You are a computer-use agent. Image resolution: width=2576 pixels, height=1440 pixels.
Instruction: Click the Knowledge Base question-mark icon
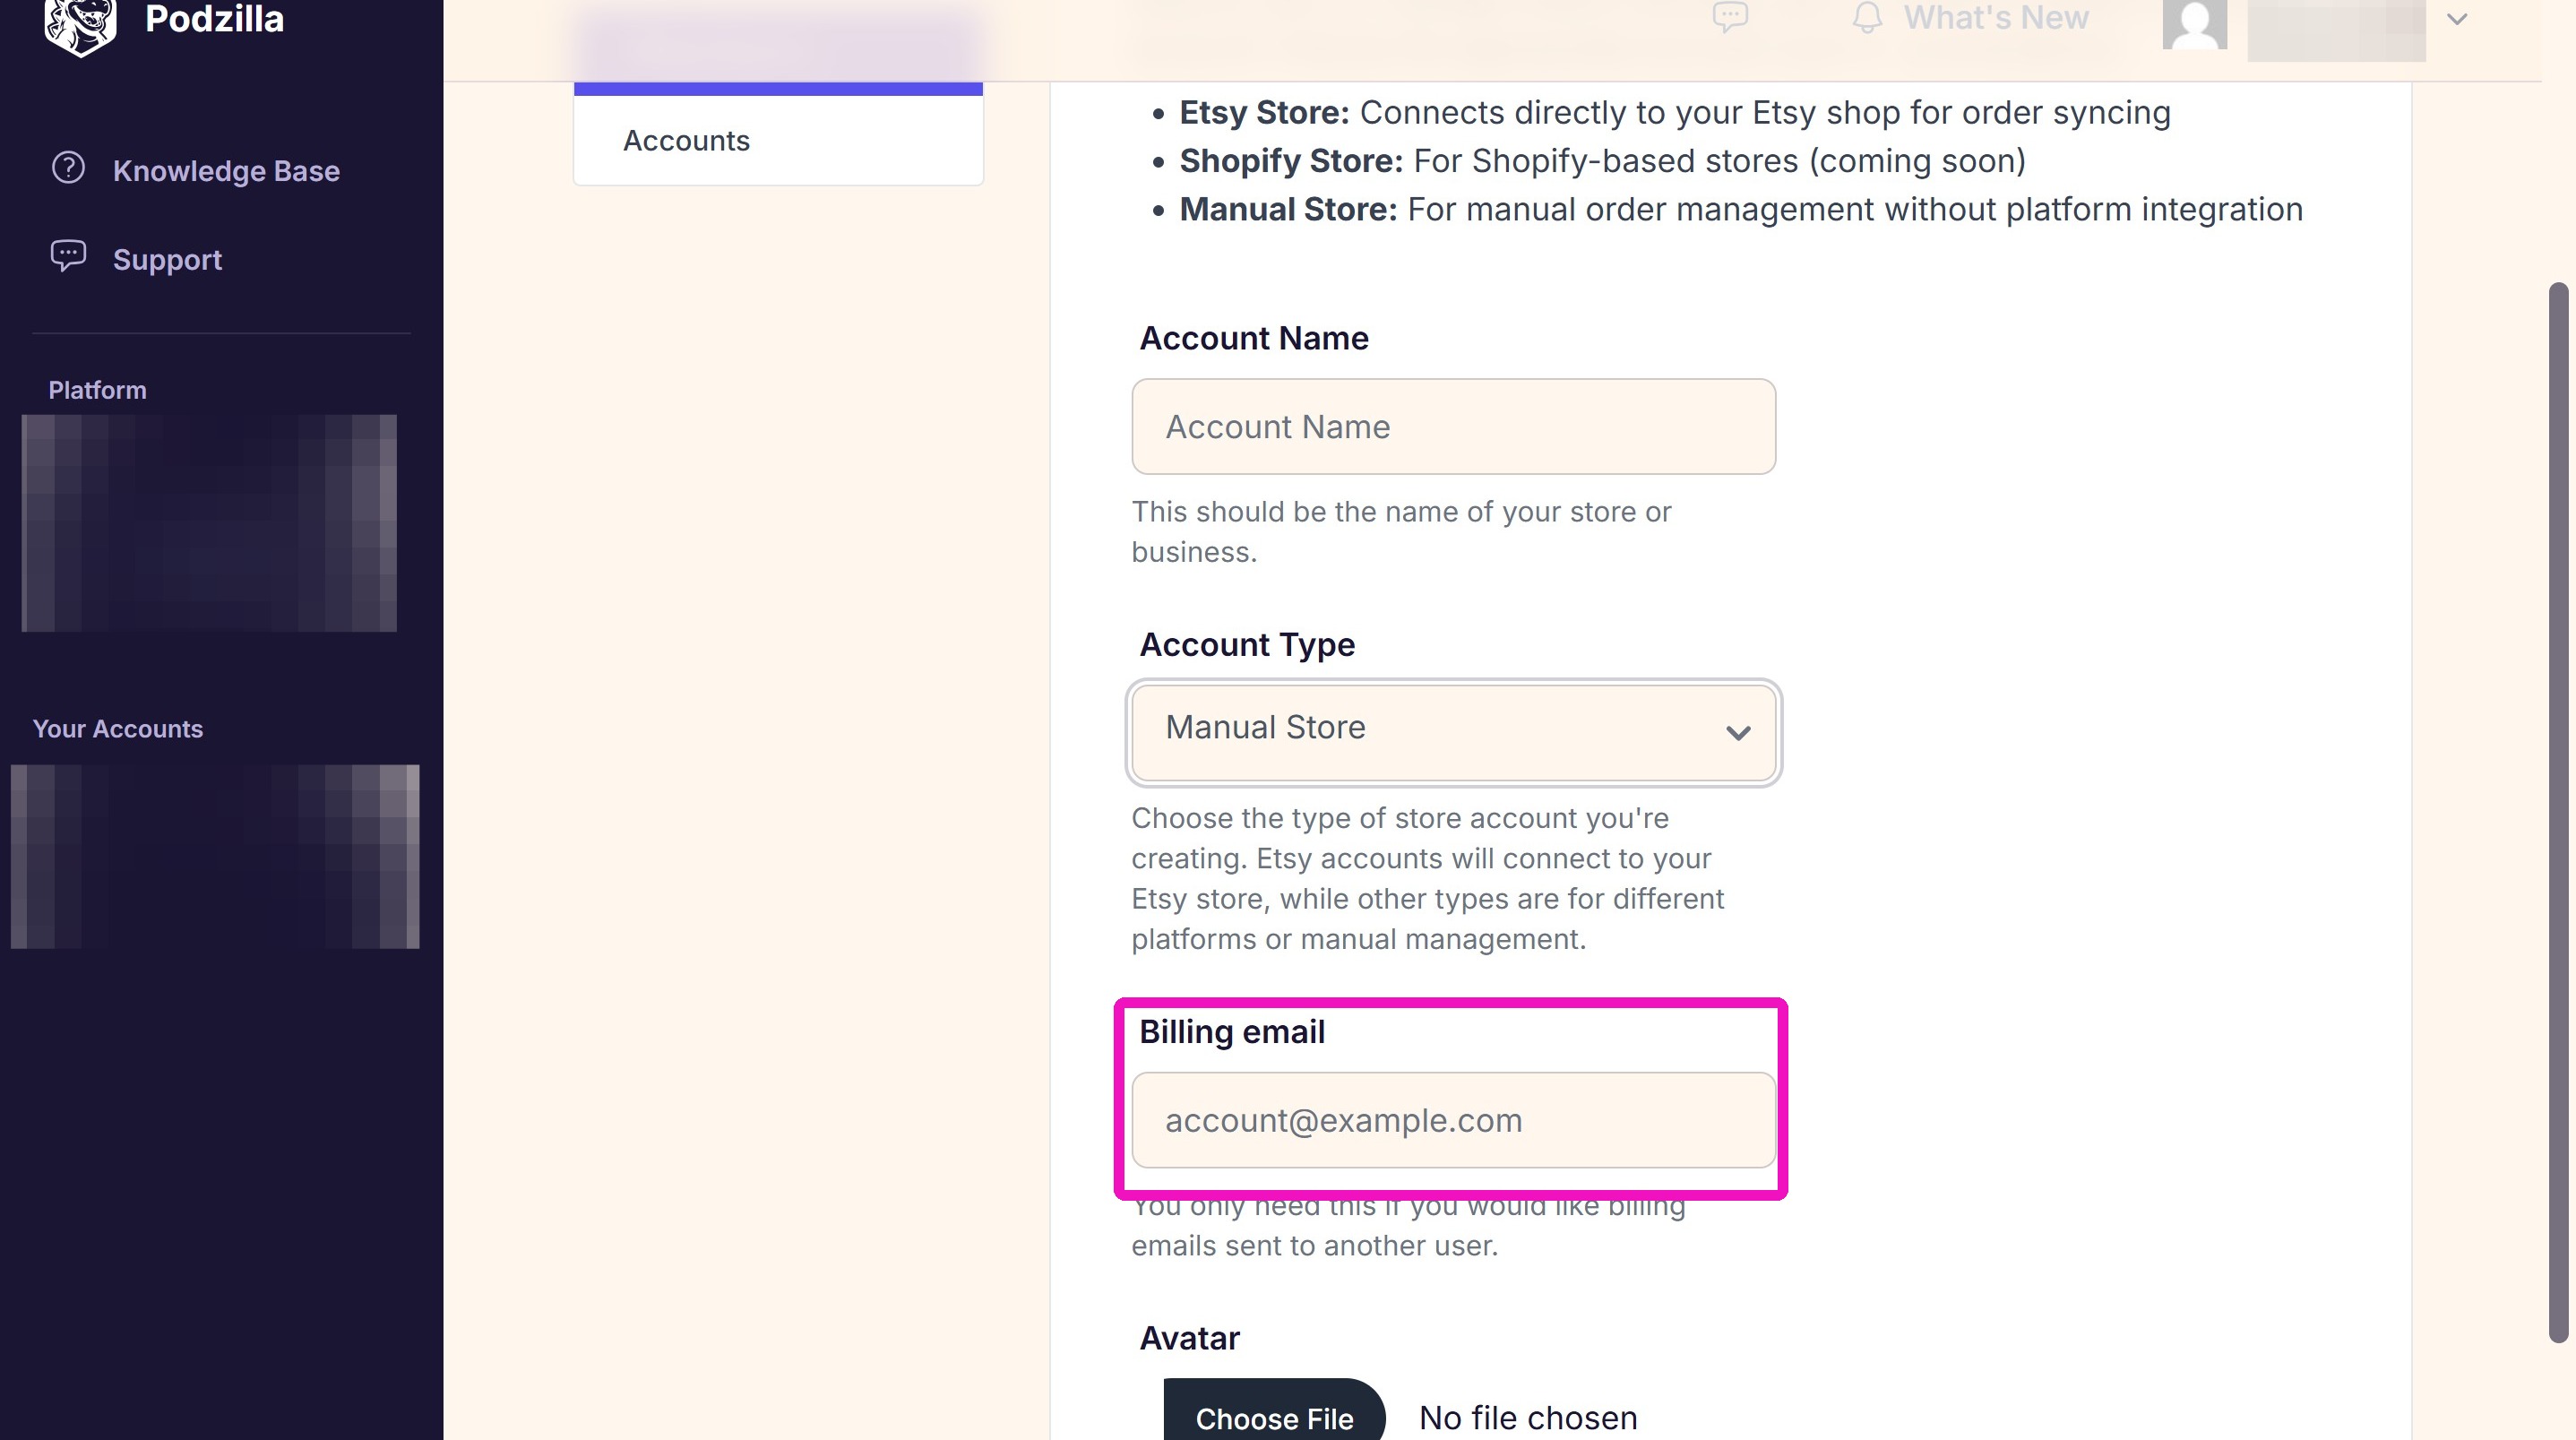(x=68, y=168)
